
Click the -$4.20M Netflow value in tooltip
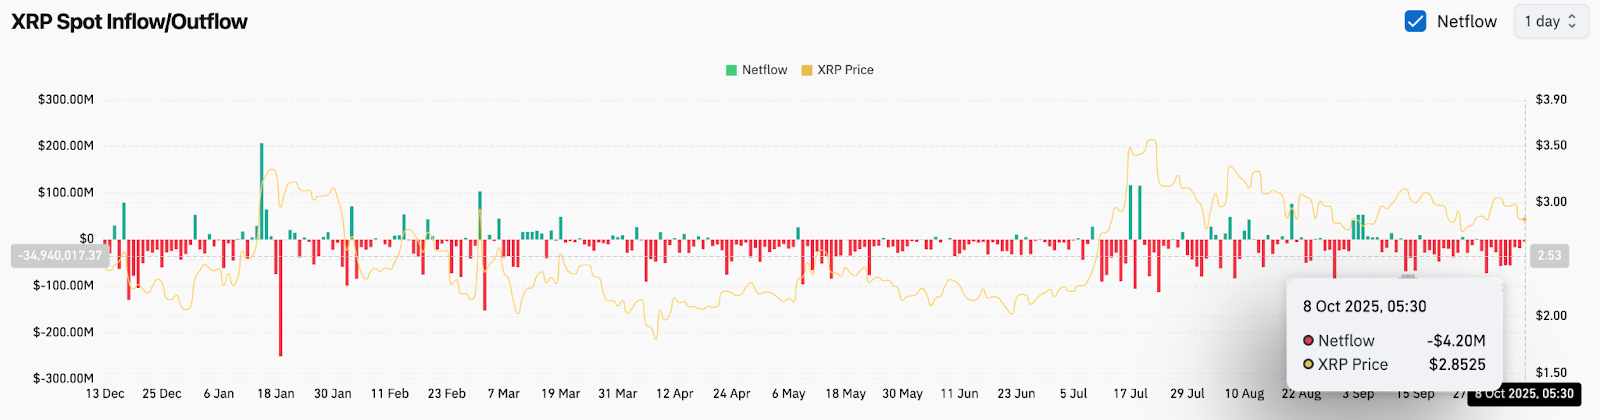(x=1456, y=341)
